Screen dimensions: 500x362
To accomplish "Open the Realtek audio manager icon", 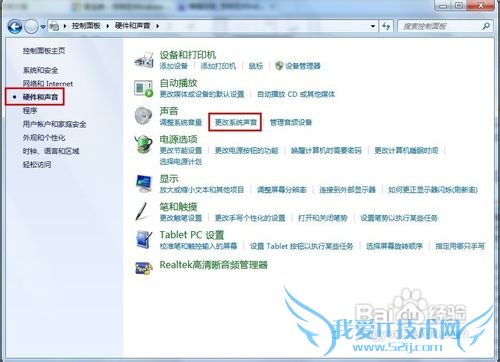I will [144, 268].
